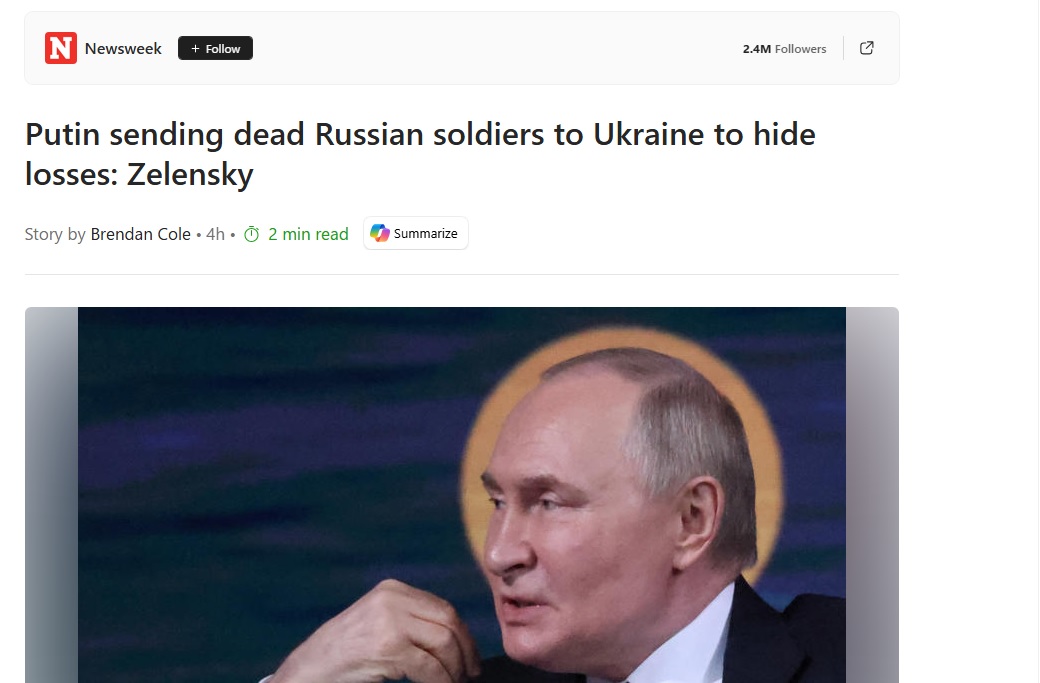Open article in new window icon
Image resolution: width=1040 pixels, height=683 pixels.
pyautogui.click(x=866, y=48)
